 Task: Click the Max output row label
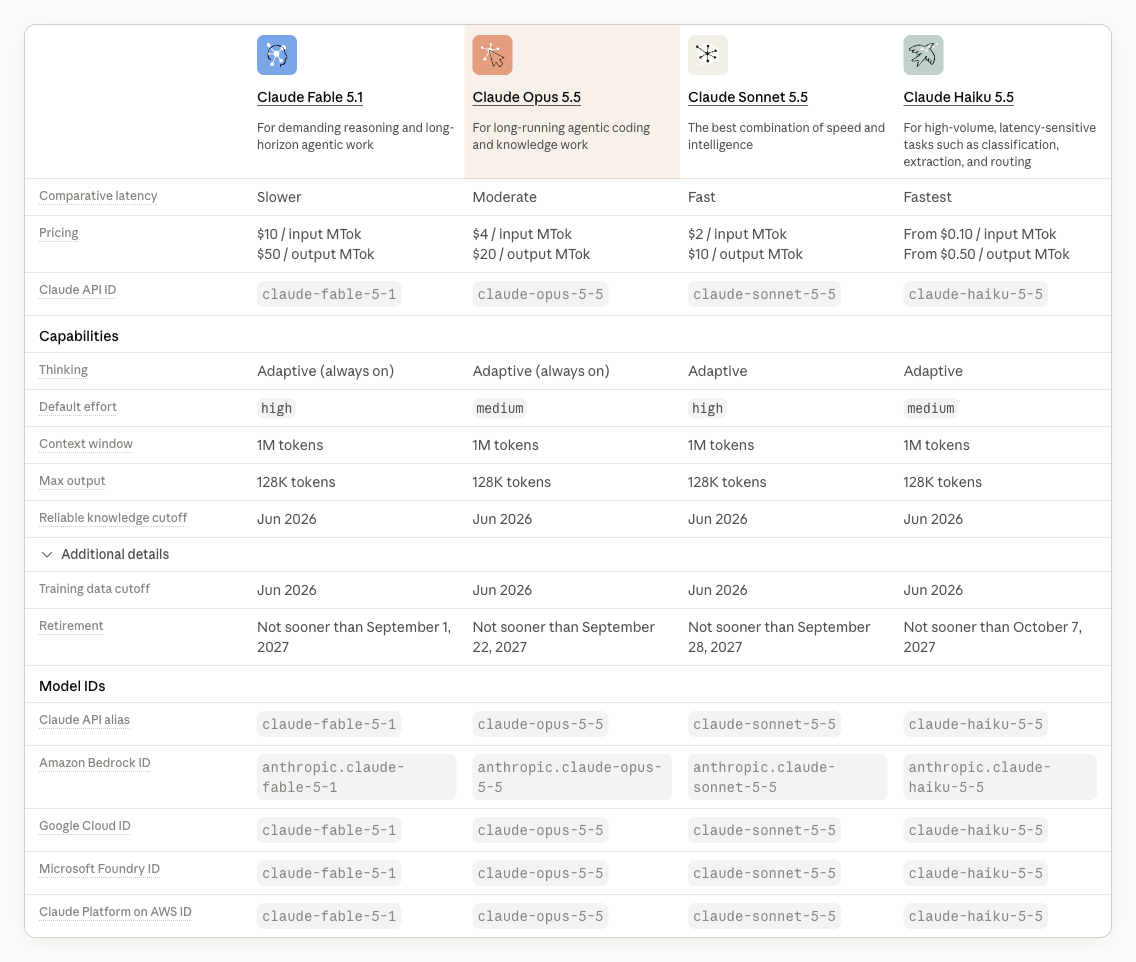72,480
